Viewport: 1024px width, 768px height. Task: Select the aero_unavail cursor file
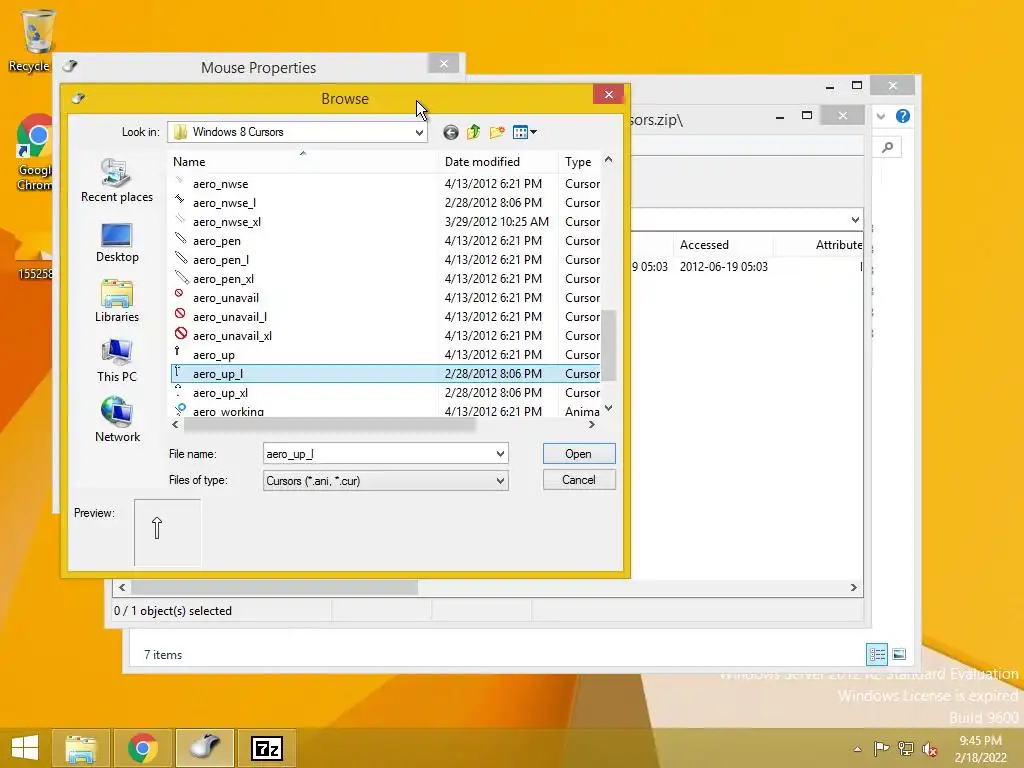pos(385,298)
